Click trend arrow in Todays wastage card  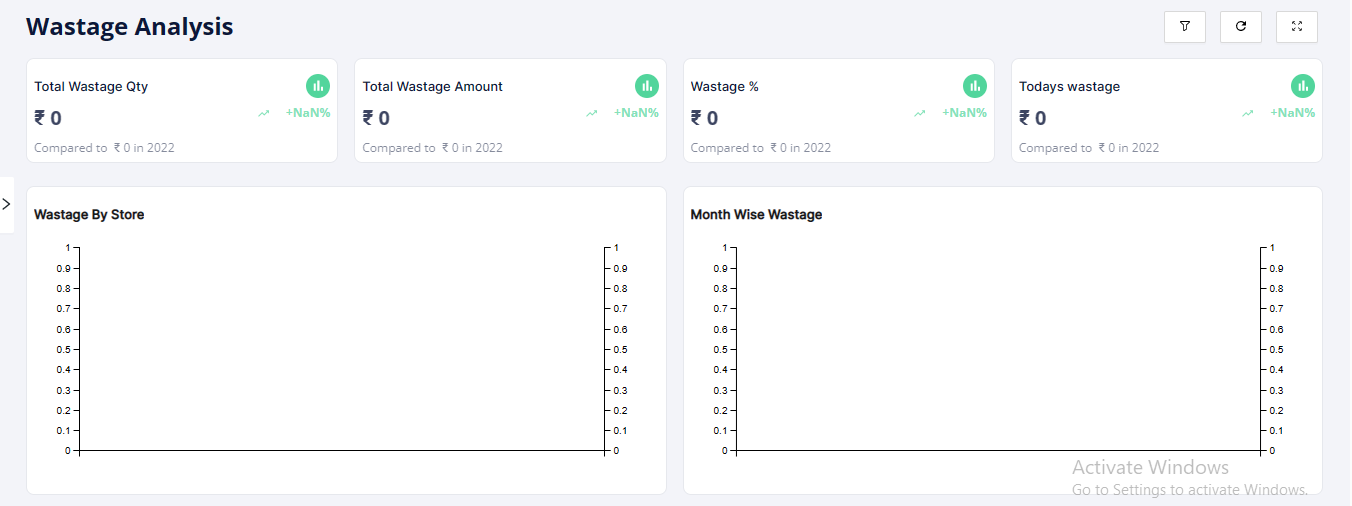coord(1248,114)
